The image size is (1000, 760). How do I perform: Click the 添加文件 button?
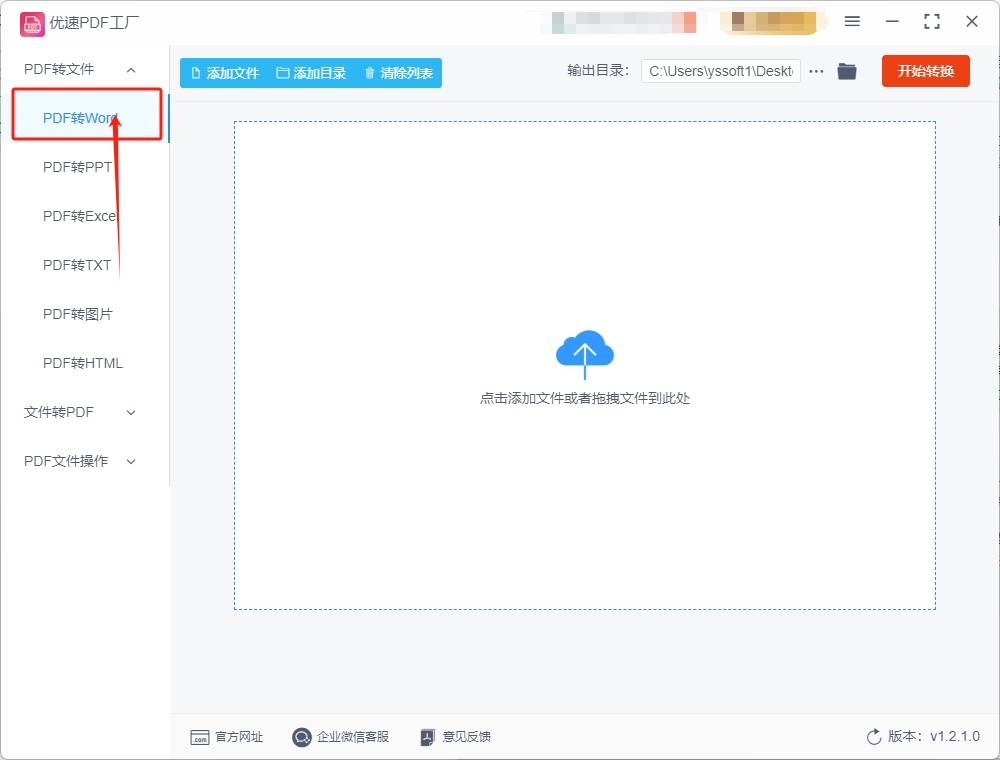click(225, 73)
